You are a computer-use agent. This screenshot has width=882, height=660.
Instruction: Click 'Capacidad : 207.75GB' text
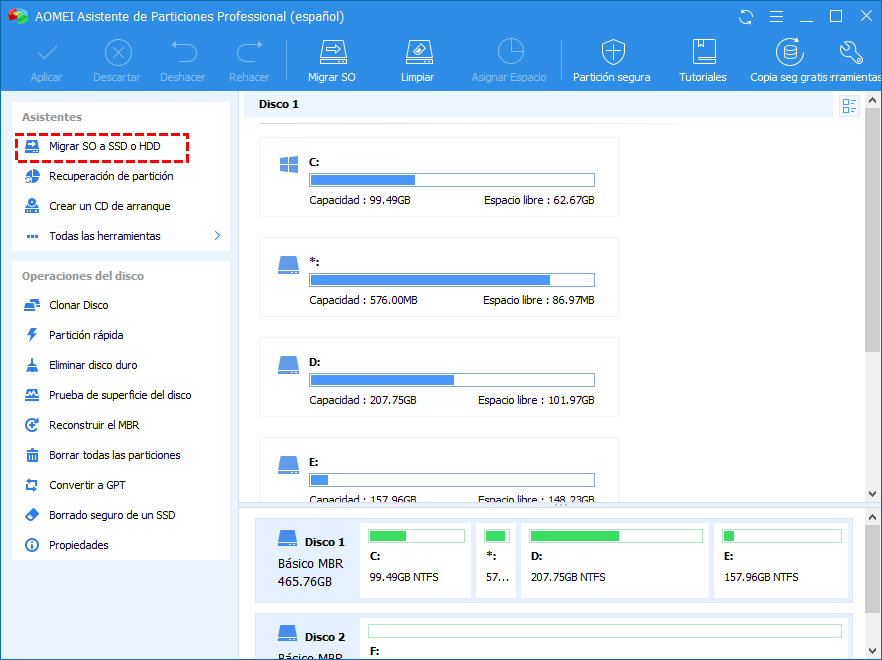click(363, 400)
